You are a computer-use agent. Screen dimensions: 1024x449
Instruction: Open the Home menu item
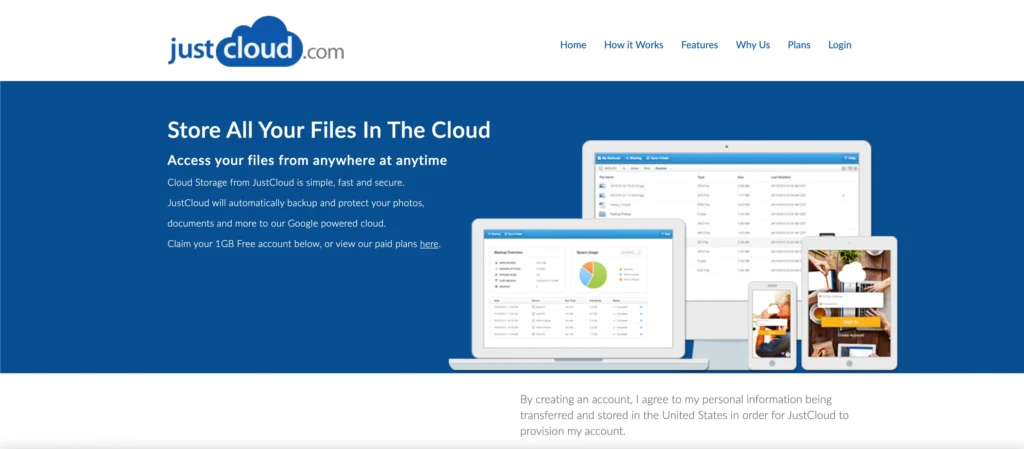(573, 45)
